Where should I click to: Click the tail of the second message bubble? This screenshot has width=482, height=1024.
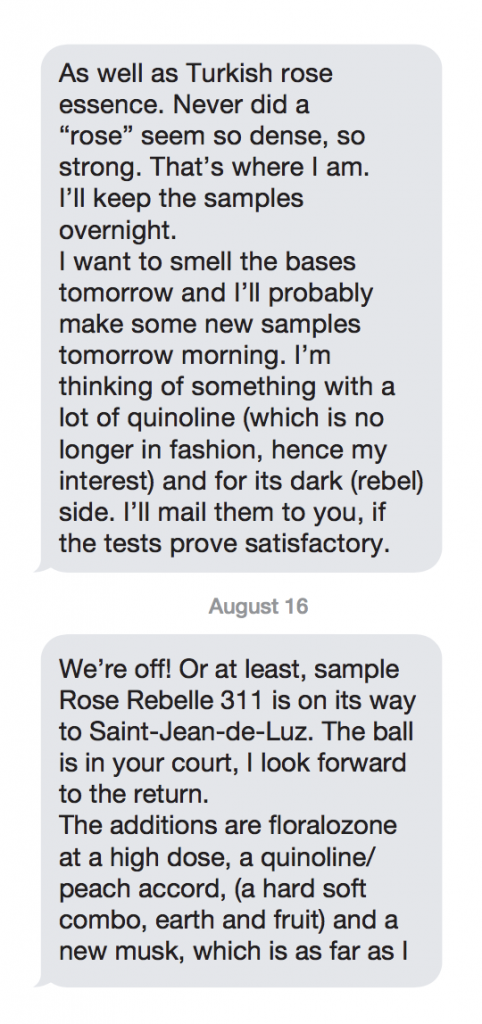coord(43,980)
